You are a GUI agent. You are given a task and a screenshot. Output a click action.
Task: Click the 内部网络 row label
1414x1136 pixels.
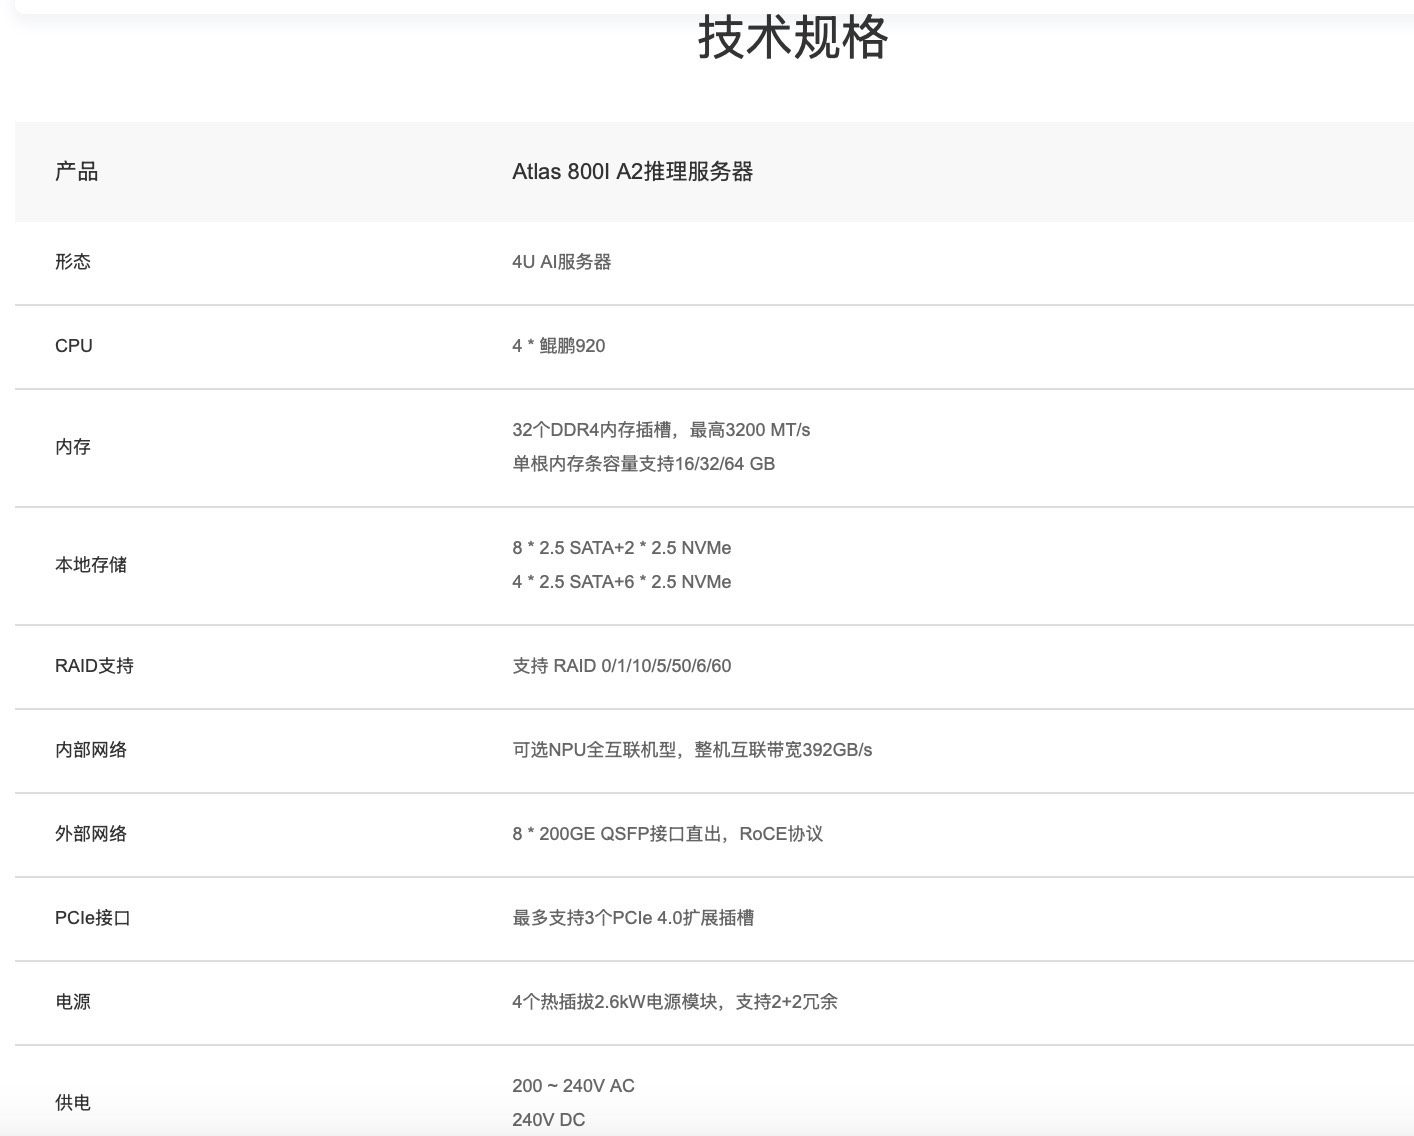click(x=90, y=750)
